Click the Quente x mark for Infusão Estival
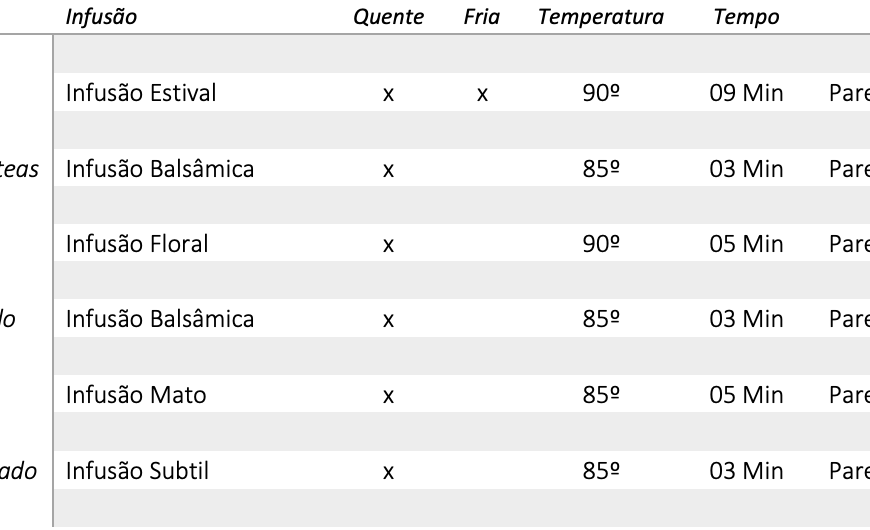Viewport: 870px width, 530px height. [388, 95]
